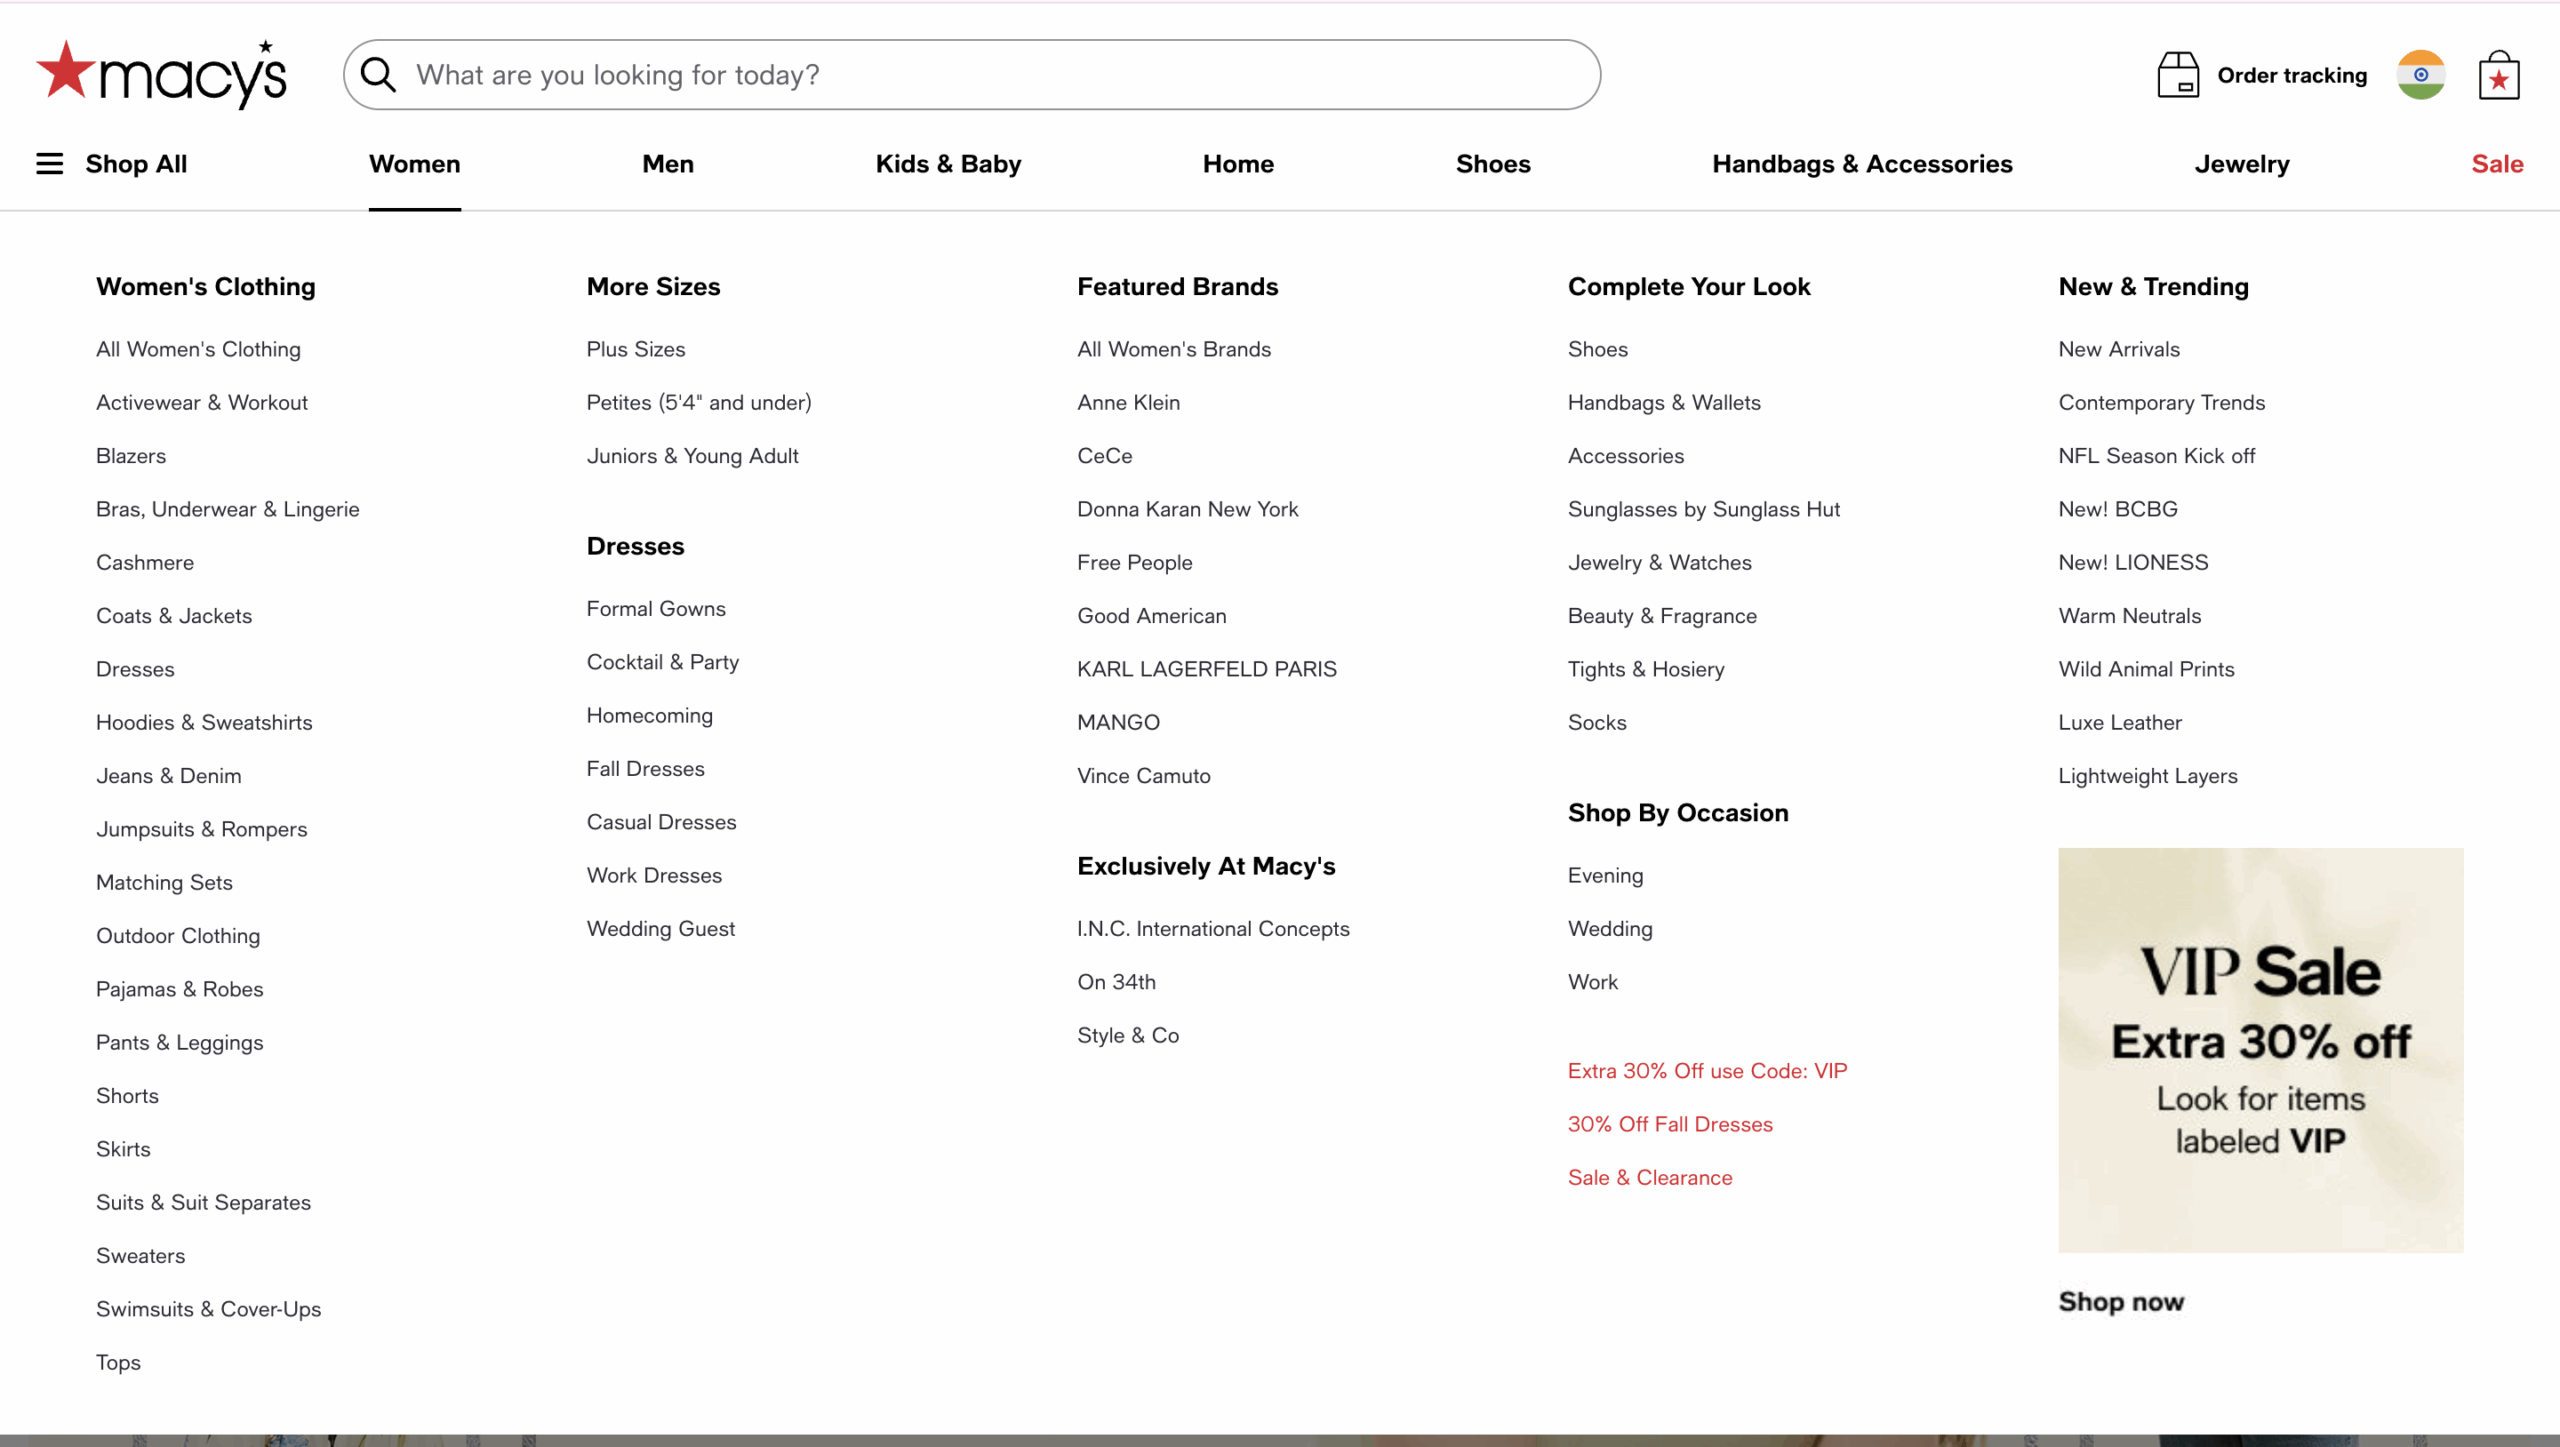Select Activewear & Workout
The image size is (2560, 1447).
tap(202, 402)
